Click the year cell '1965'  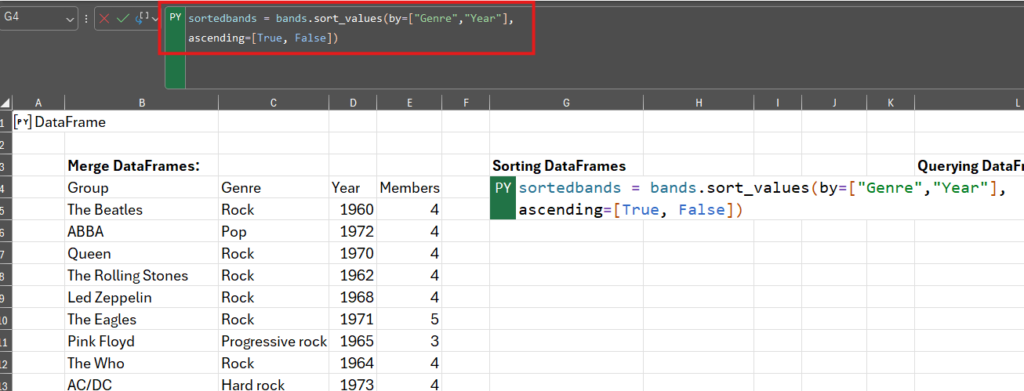click(x=353, y=341)
